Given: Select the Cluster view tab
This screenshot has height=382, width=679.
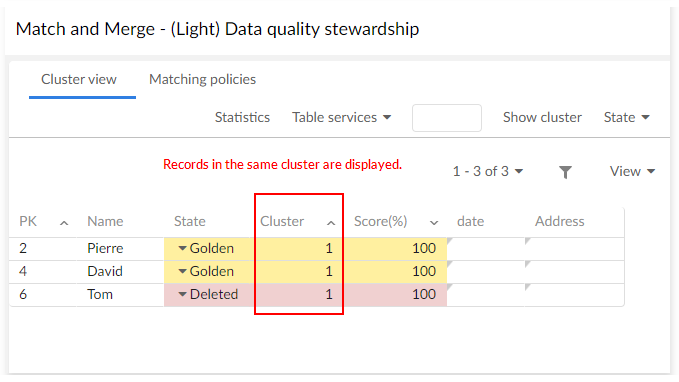Looking at the screenshot, I should [79, 79].
